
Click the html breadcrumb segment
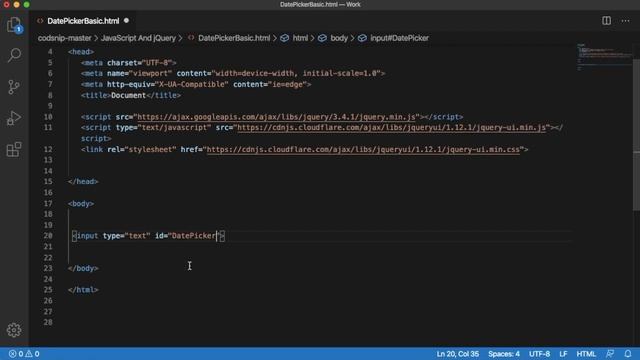[x=300, y=38]
